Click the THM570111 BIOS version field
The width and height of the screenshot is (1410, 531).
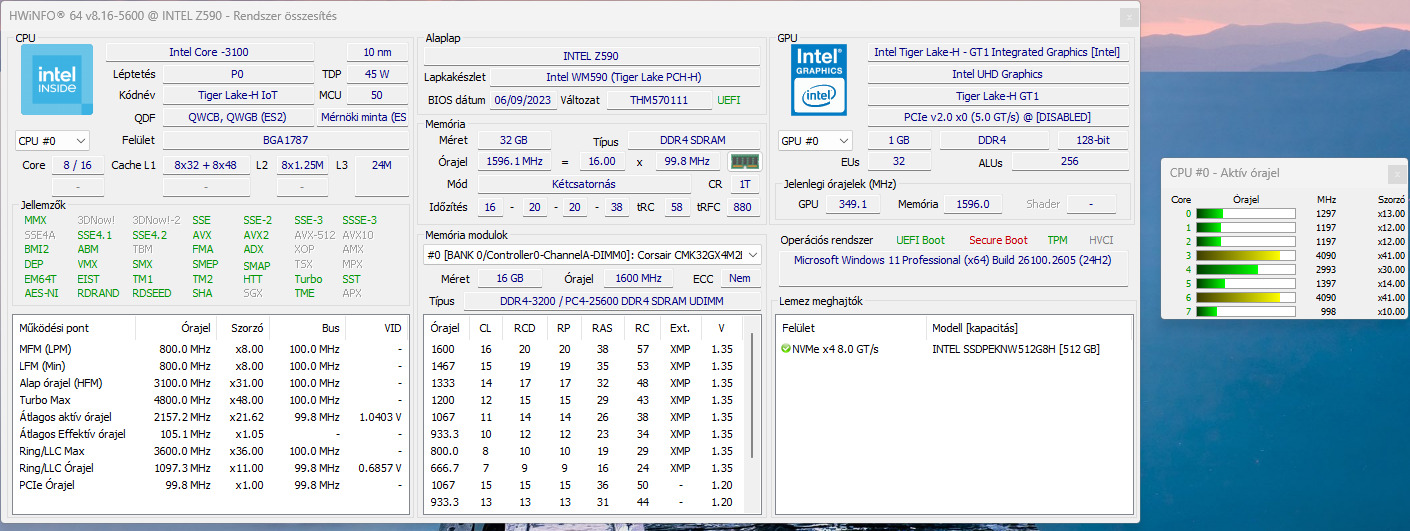tap(660, 100)
